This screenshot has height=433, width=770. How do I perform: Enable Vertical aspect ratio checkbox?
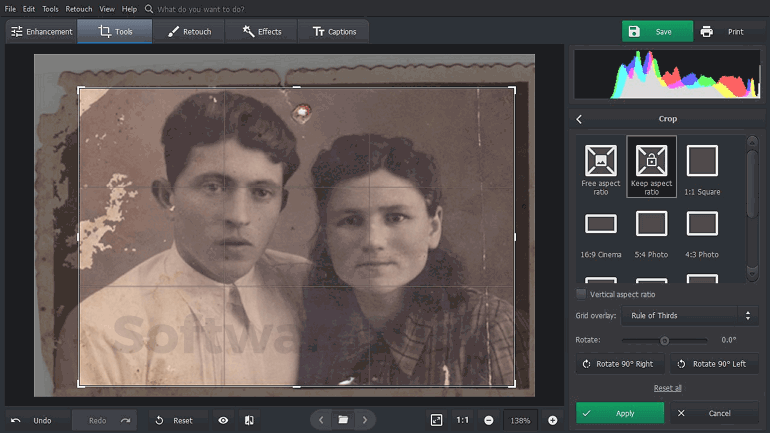pyautogui.click(x=582, y=294)
